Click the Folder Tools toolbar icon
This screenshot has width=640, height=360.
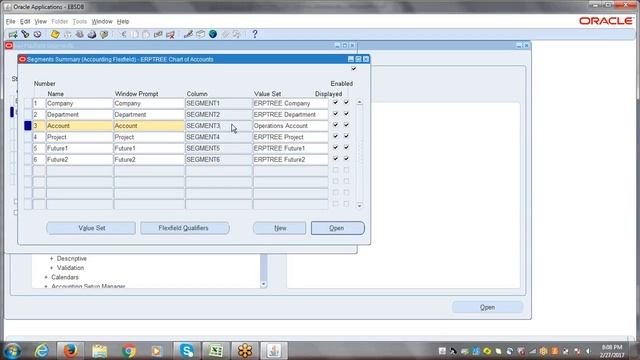coord(237,34)
